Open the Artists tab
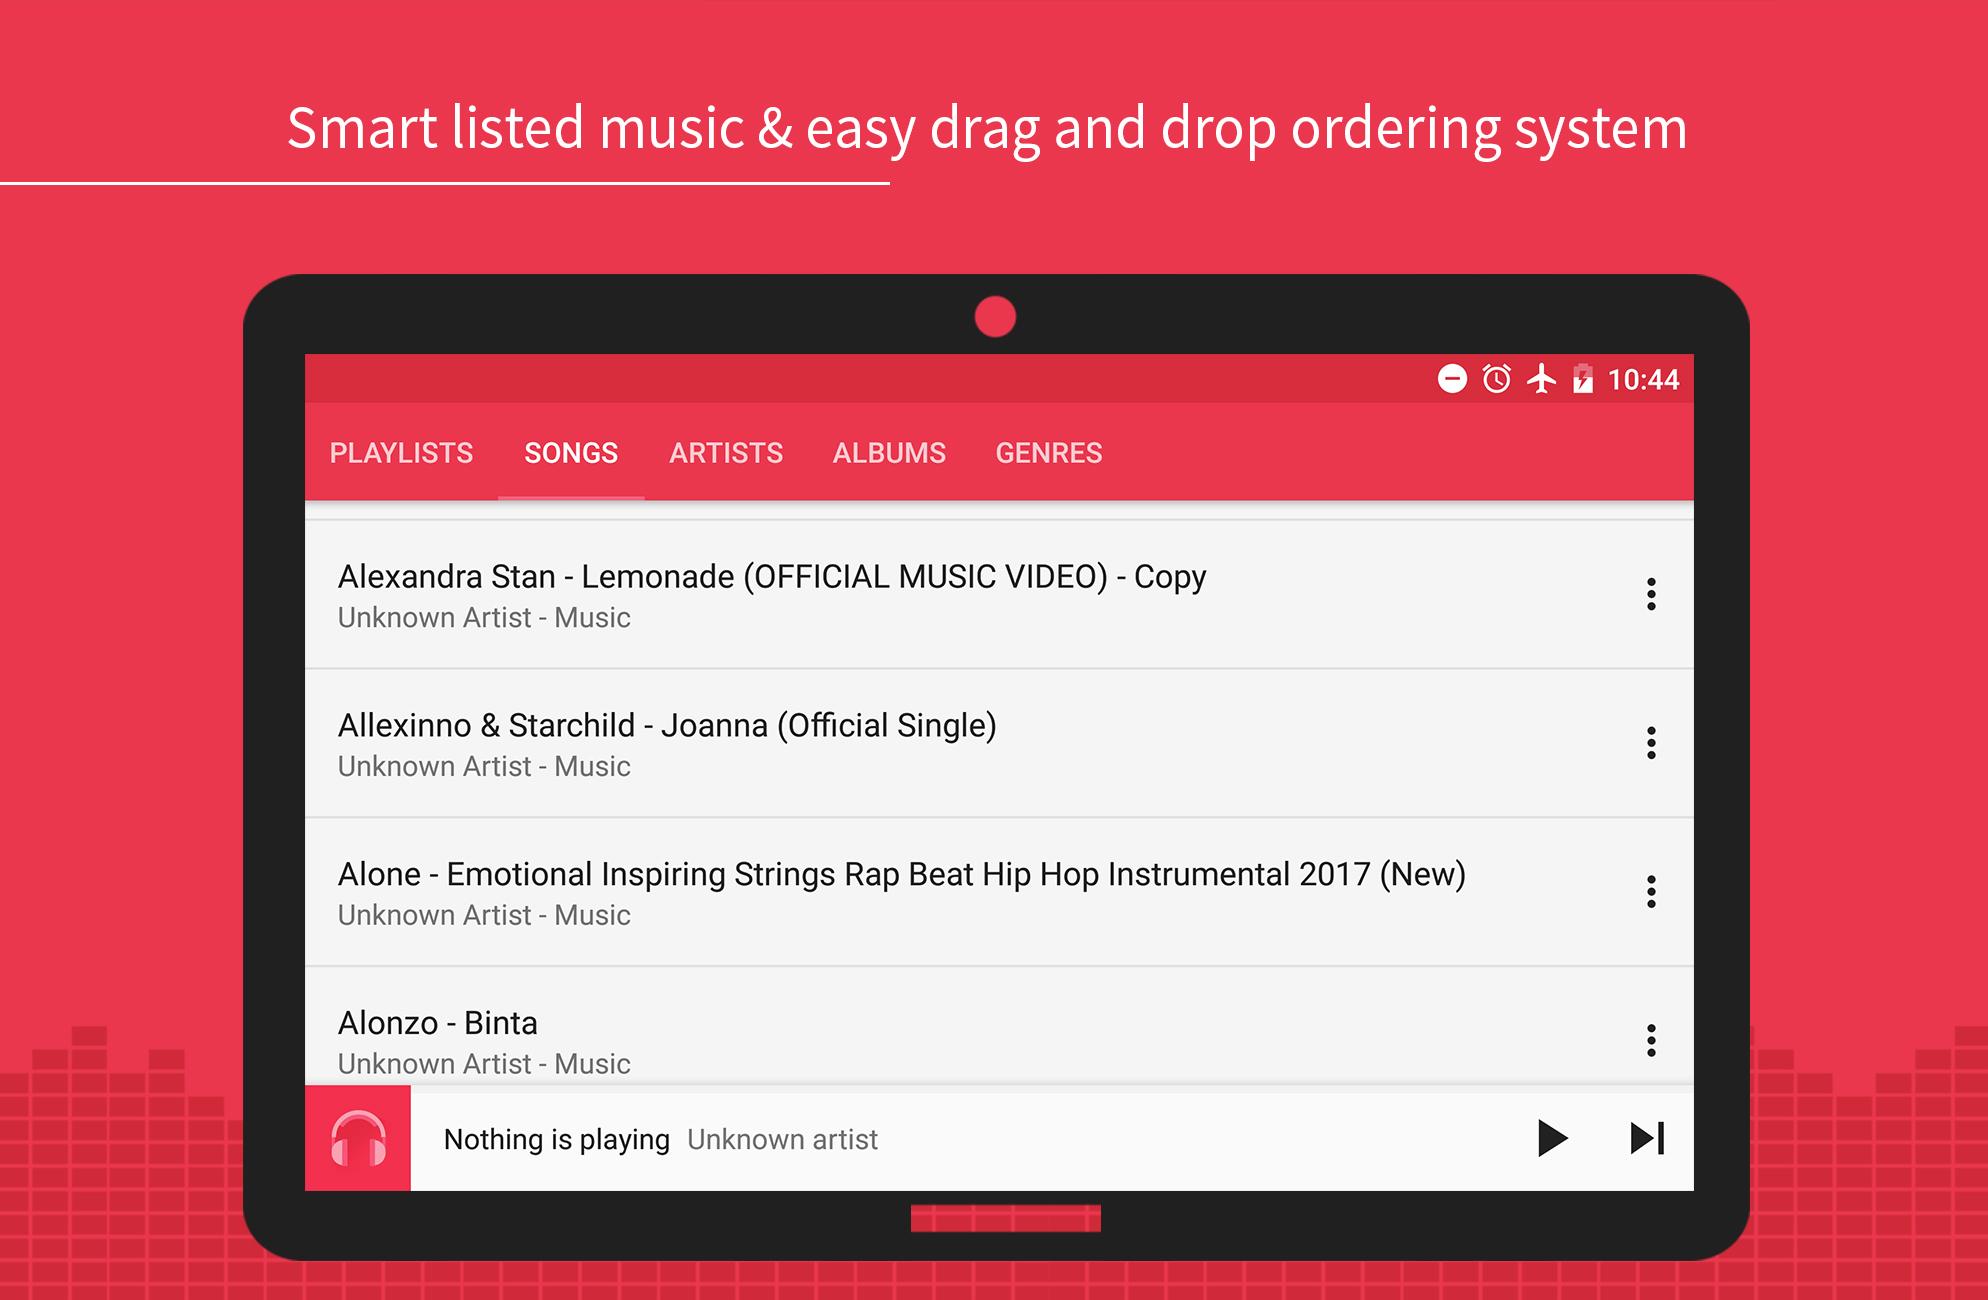1988x1300 pixels. [726, 453]
